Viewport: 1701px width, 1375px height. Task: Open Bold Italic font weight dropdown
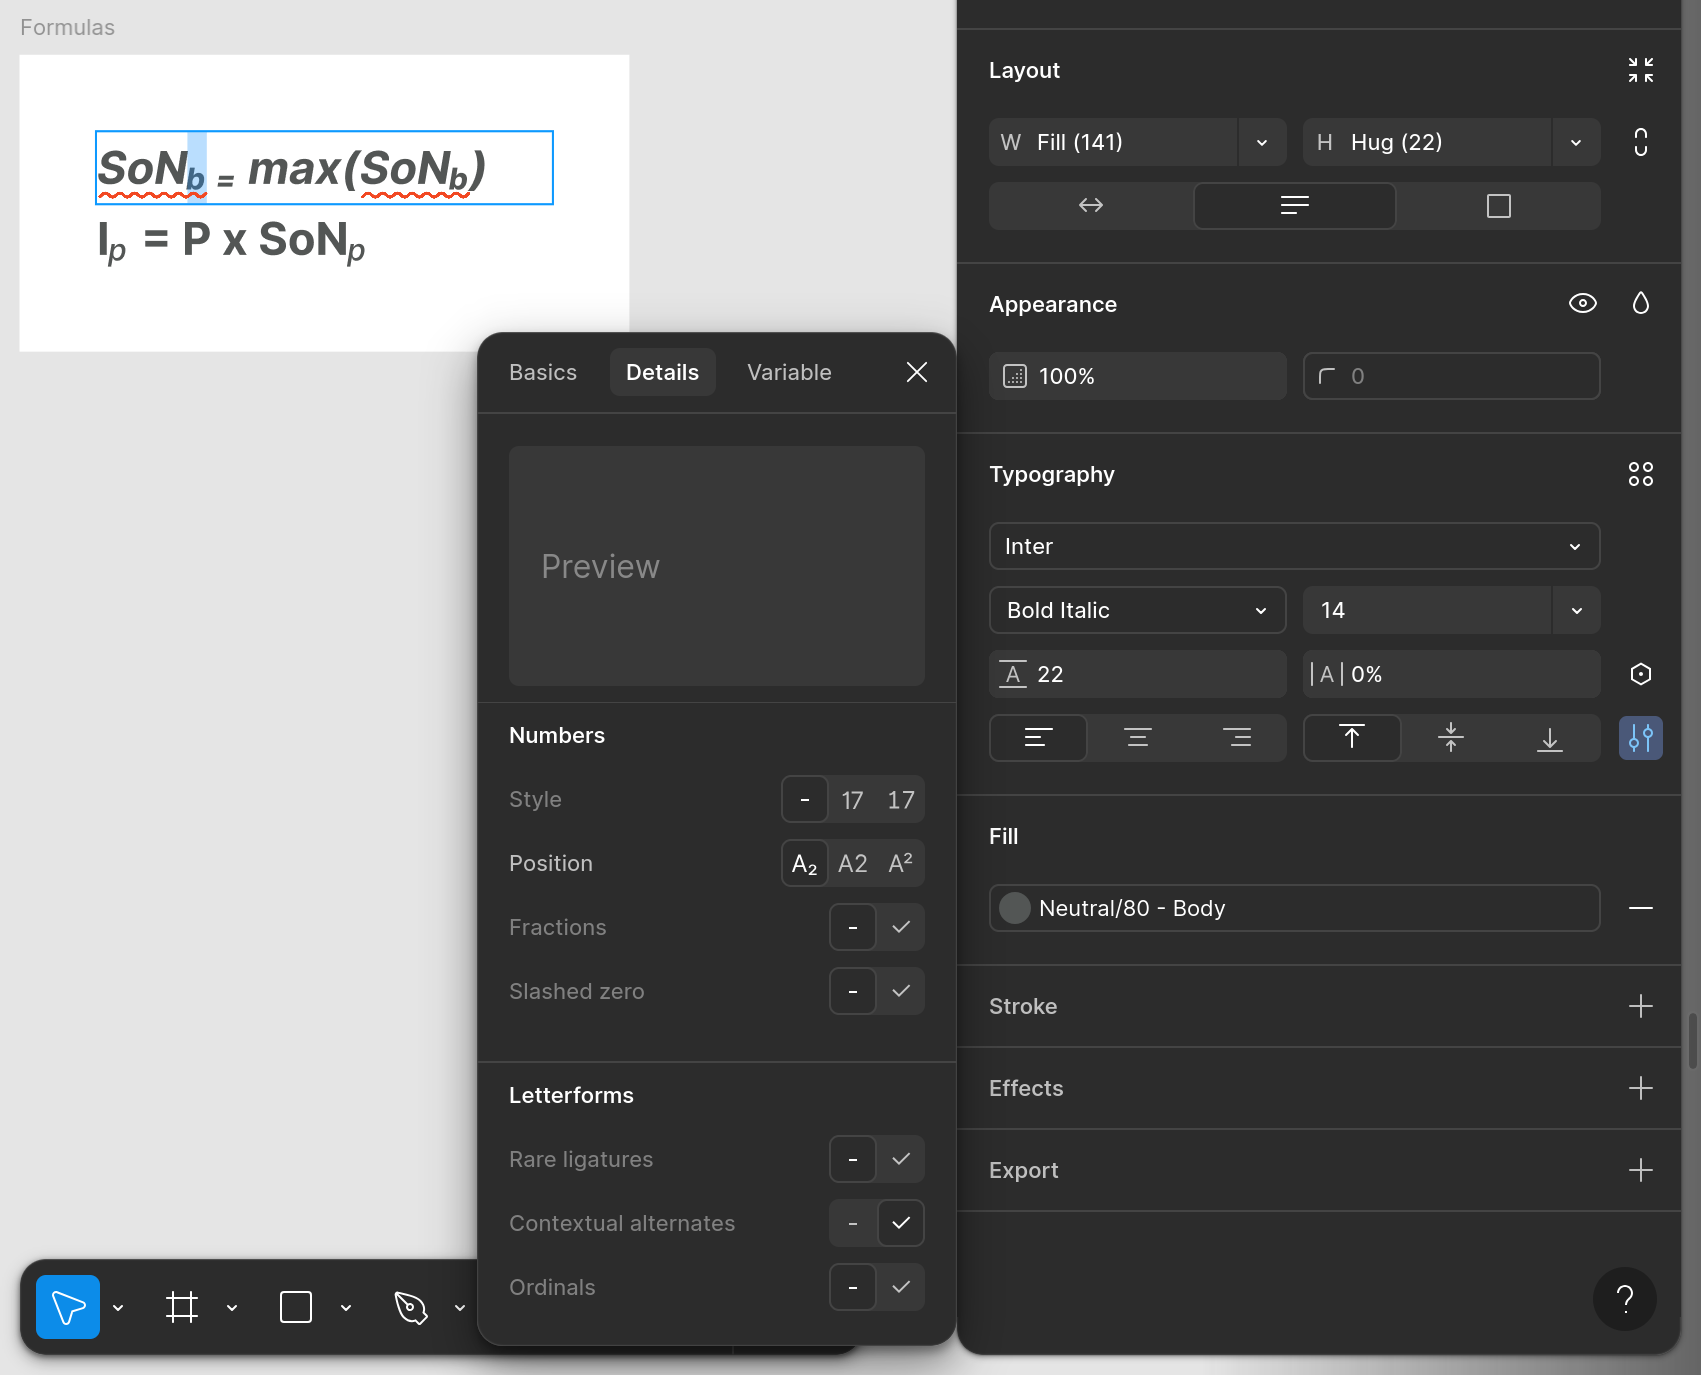pos(1137,610)
